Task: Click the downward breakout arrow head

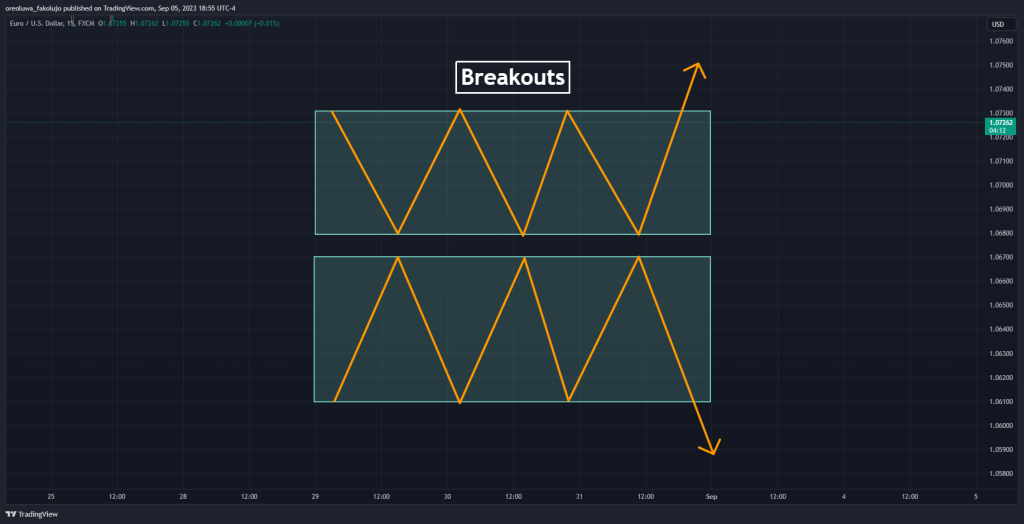Action: click(x=713, y=449)
